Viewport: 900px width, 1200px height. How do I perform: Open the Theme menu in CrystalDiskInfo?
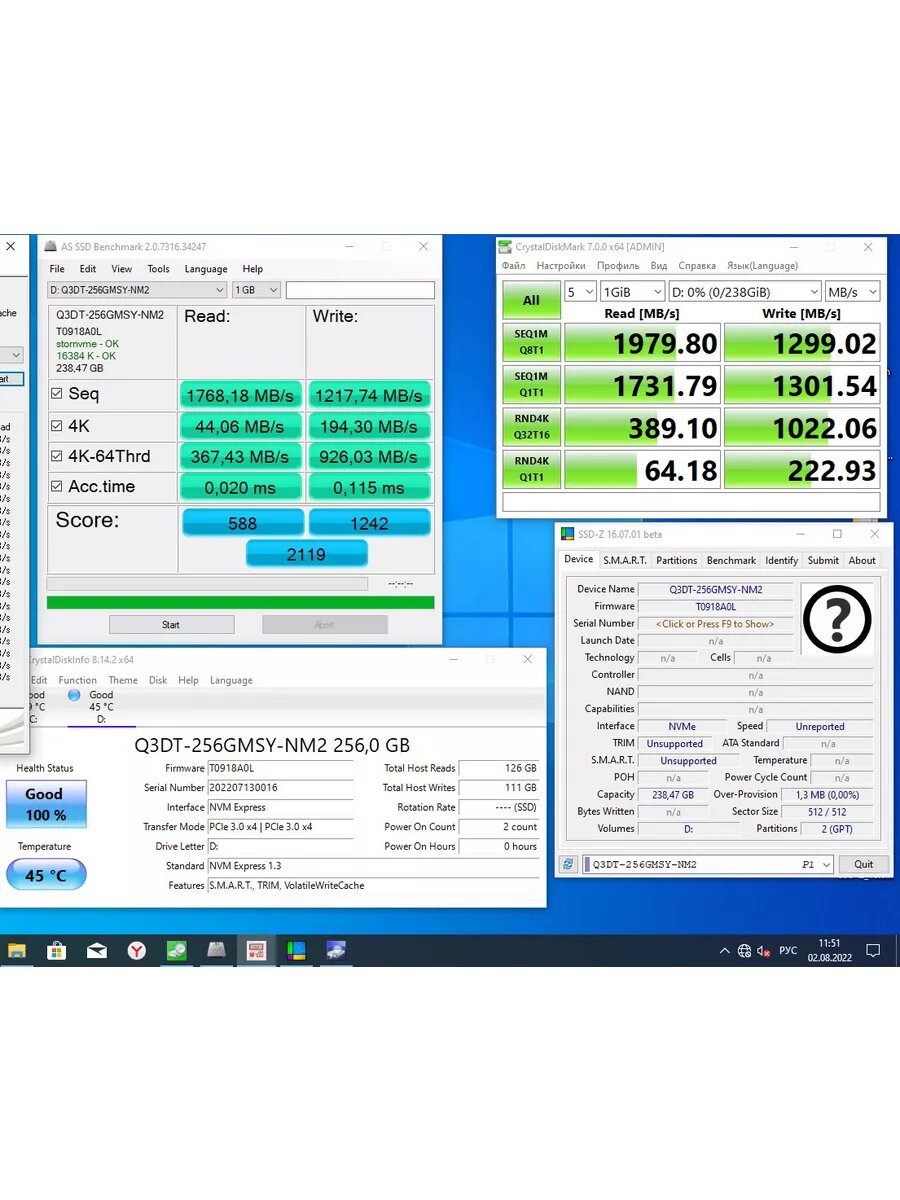click(x=123, y=680)
